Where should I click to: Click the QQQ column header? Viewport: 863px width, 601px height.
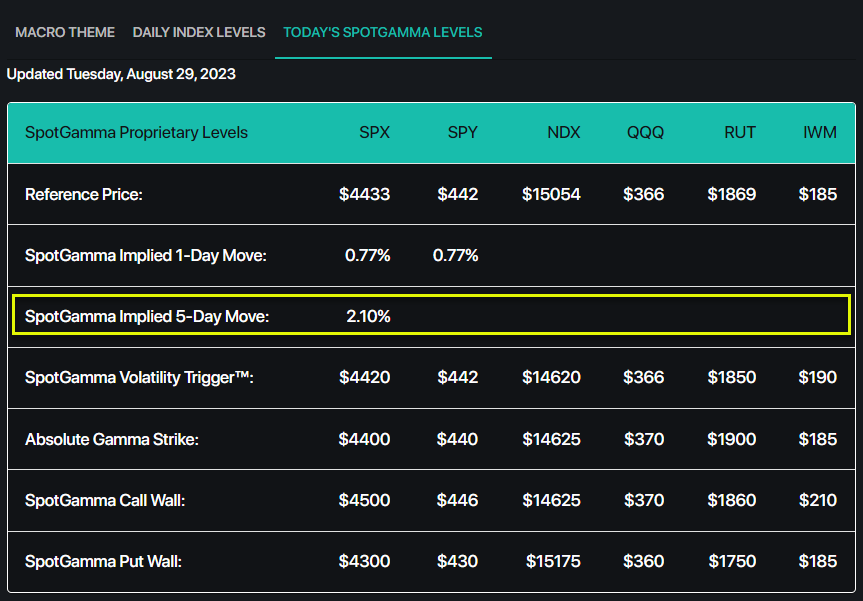point(645,131)
